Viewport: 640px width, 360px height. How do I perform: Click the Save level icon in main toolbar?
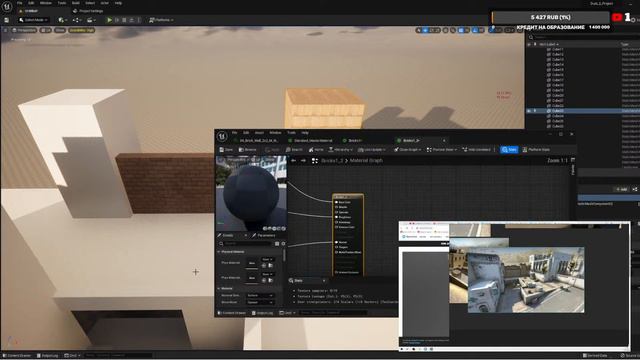tap(7, 20)
